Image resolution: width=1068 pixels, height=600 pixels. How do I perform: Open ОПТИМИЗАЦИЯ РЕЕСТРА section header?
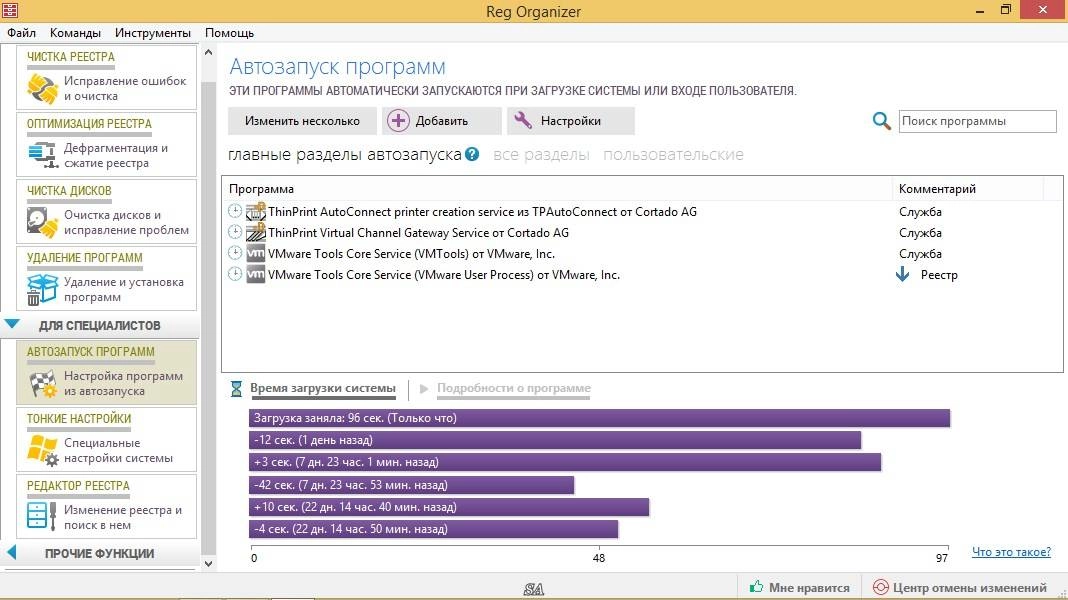[x=89, y=123]
